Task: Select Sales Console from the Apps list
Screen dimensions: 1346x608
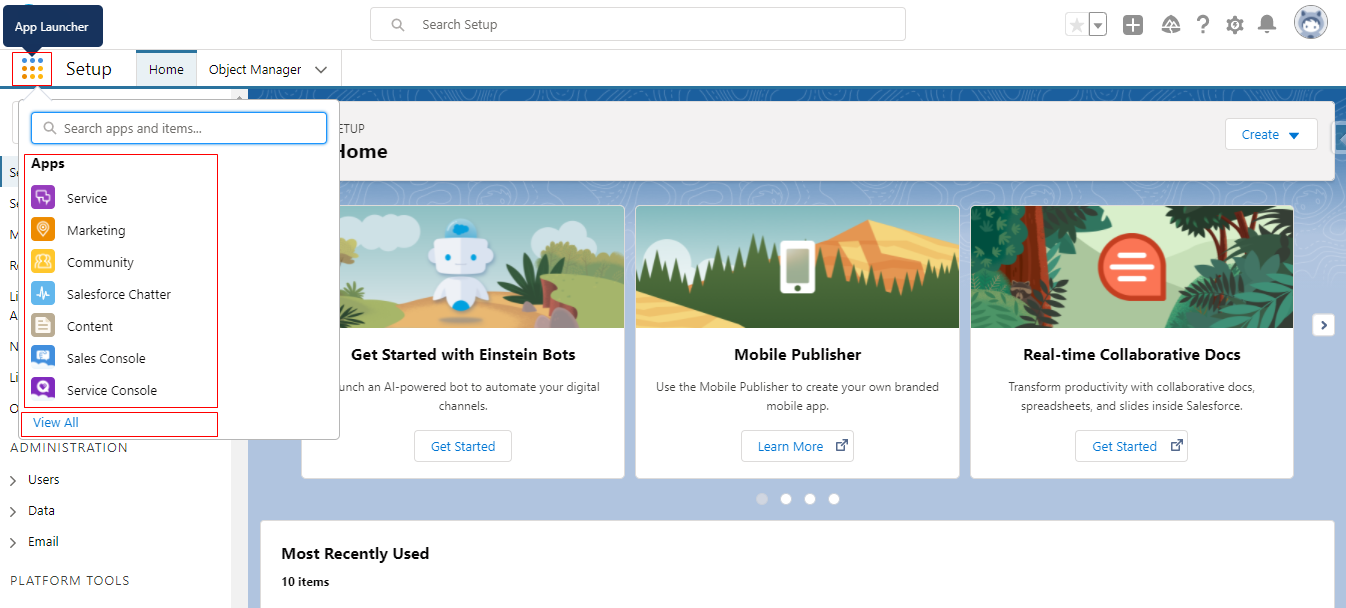Action: tap(106, 358)
